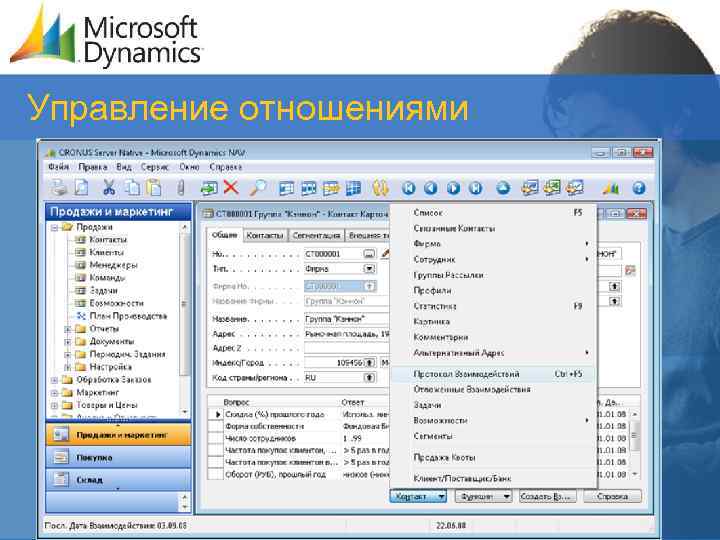Expand the Обработка Заказов folder
This screenshot has width=720, height=540.
(55, 380)
